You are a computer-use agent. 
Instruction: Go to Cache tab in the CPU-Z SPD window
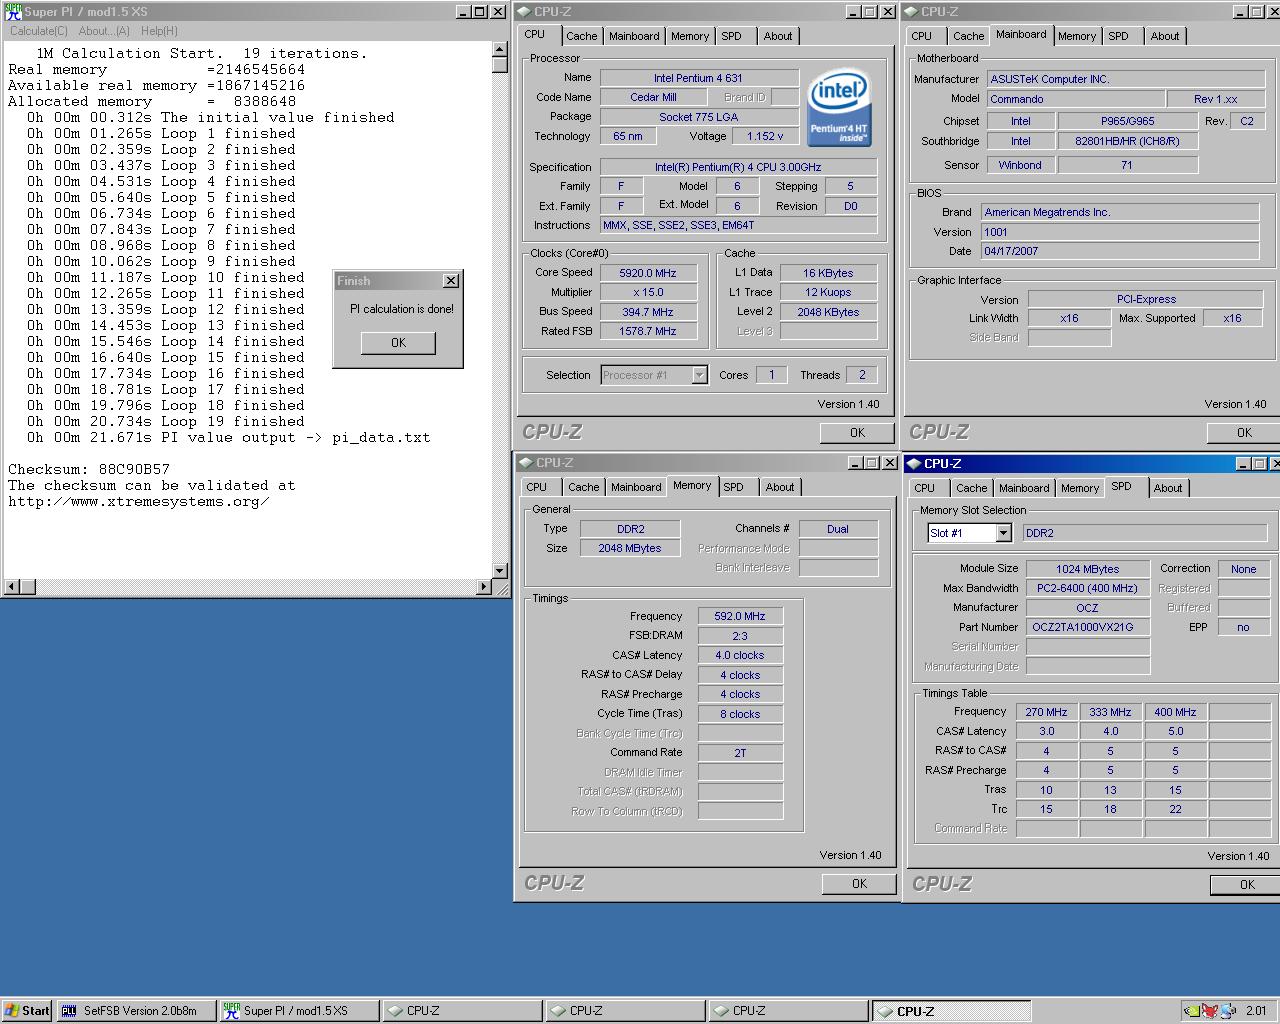click(x=971, y=488)
